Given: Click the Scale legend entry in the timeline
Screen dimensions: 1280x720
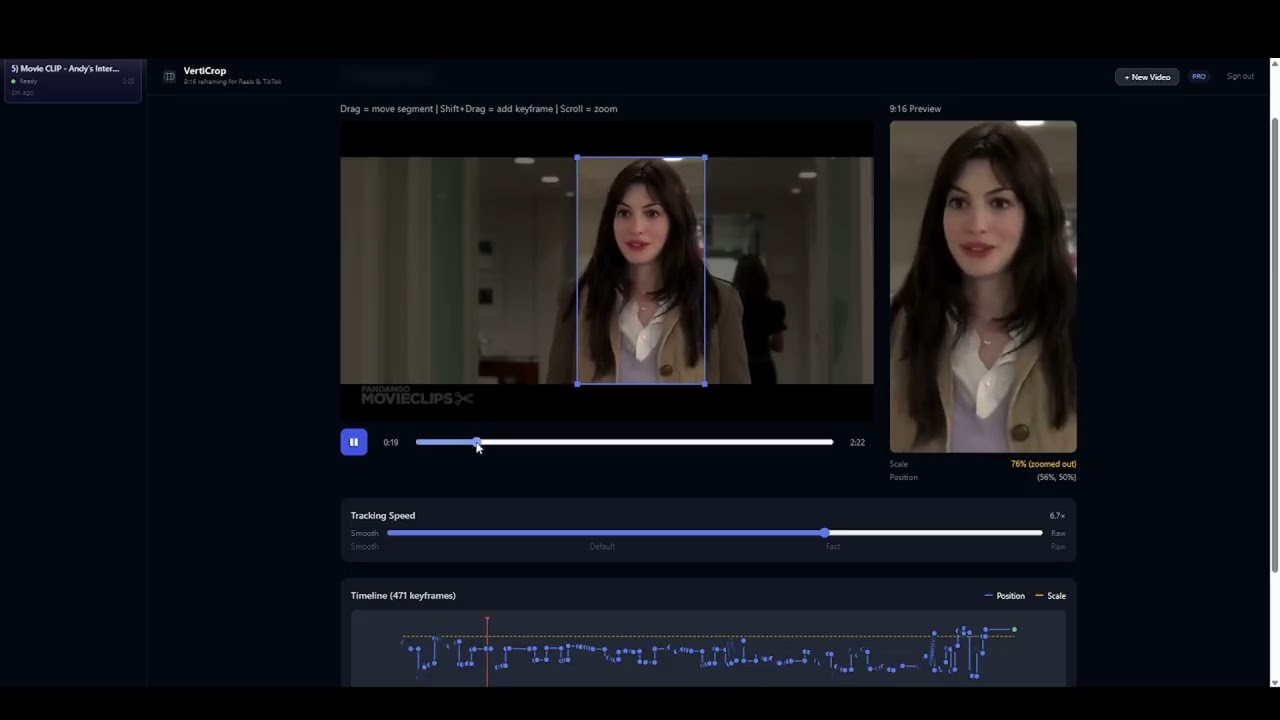Looking at the screenshot, I should coord(1050,596).
